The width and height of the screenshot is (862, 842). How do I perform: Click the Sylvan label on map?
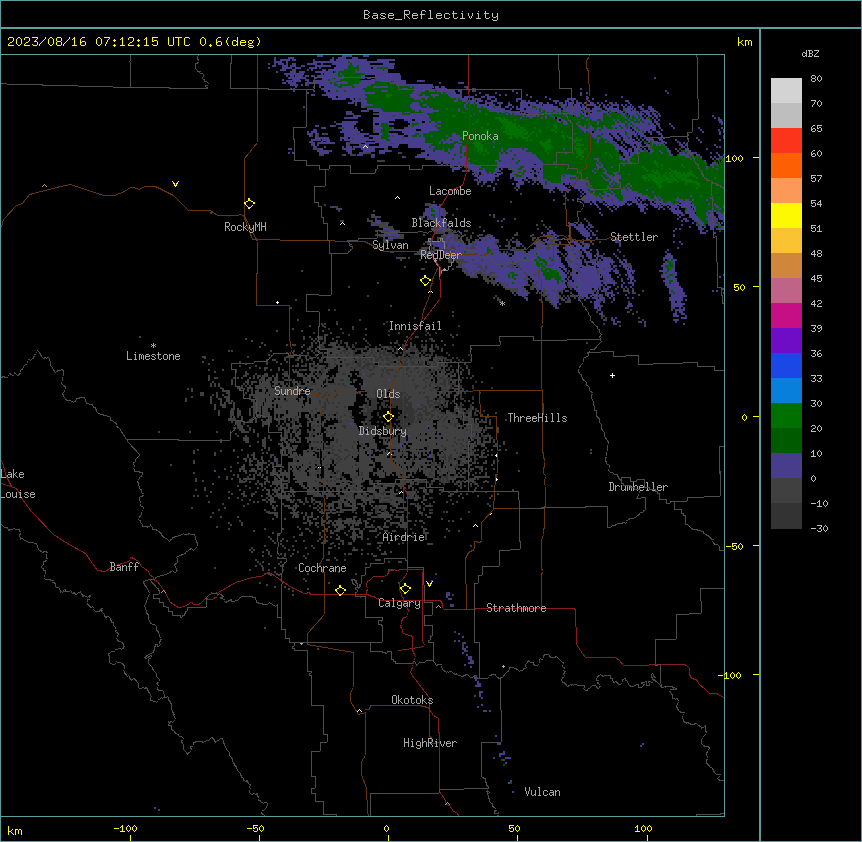click(390, 245)
